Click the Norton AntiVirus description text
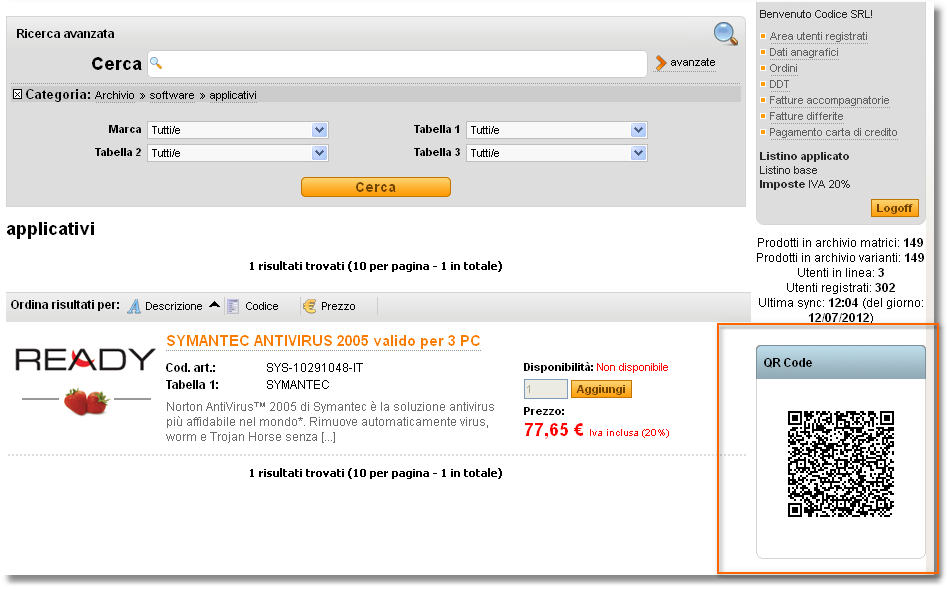This screenshot has height=589, width=948. 330,421
